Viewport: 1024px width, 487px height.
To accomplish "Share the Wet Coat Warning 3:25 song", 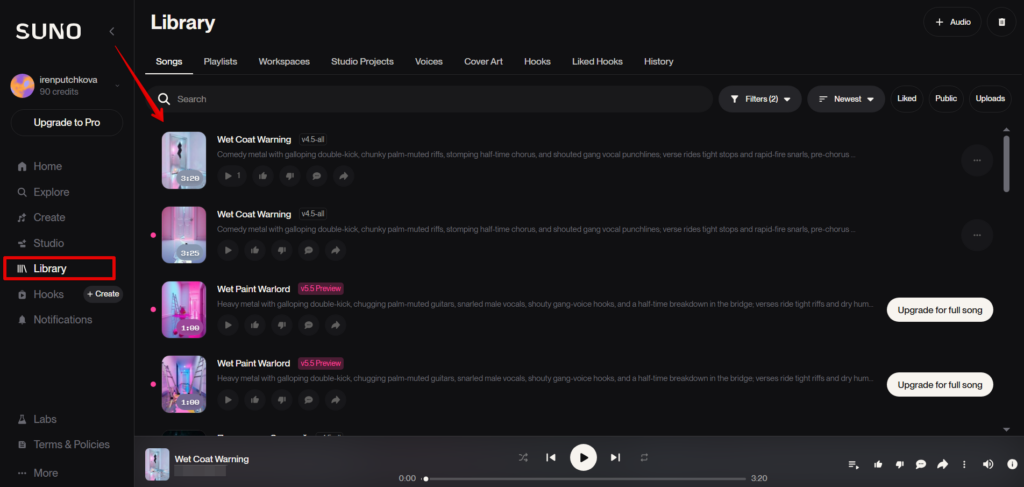I will pyautogui.click(x=335, y=250).
